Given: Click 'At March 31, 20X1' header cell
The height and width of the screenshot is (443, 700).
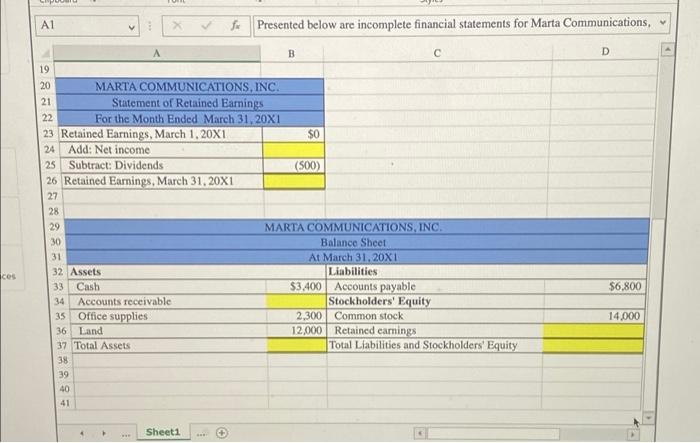Looking at the screenshot, I should point(357,257).
